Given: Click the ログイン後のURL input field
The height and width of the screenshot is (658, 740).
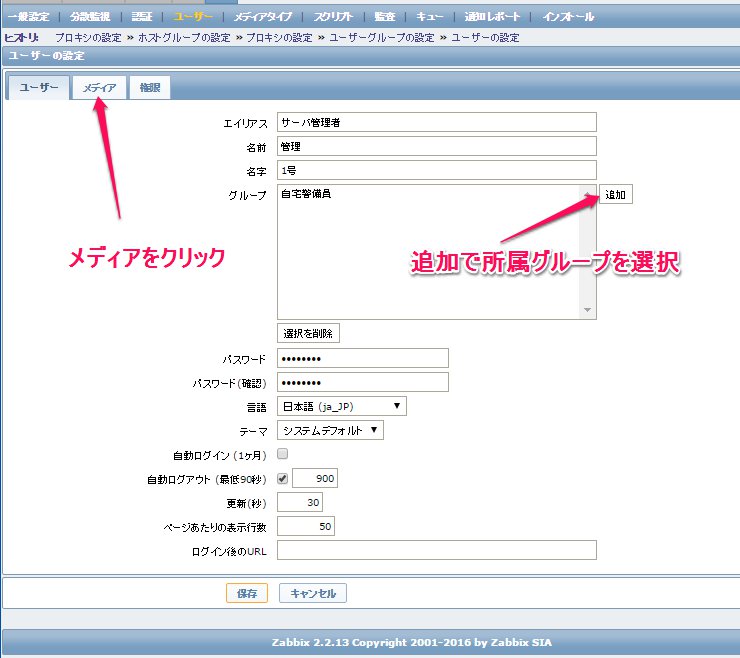Looking at the screenshot, I should [436, 550].
